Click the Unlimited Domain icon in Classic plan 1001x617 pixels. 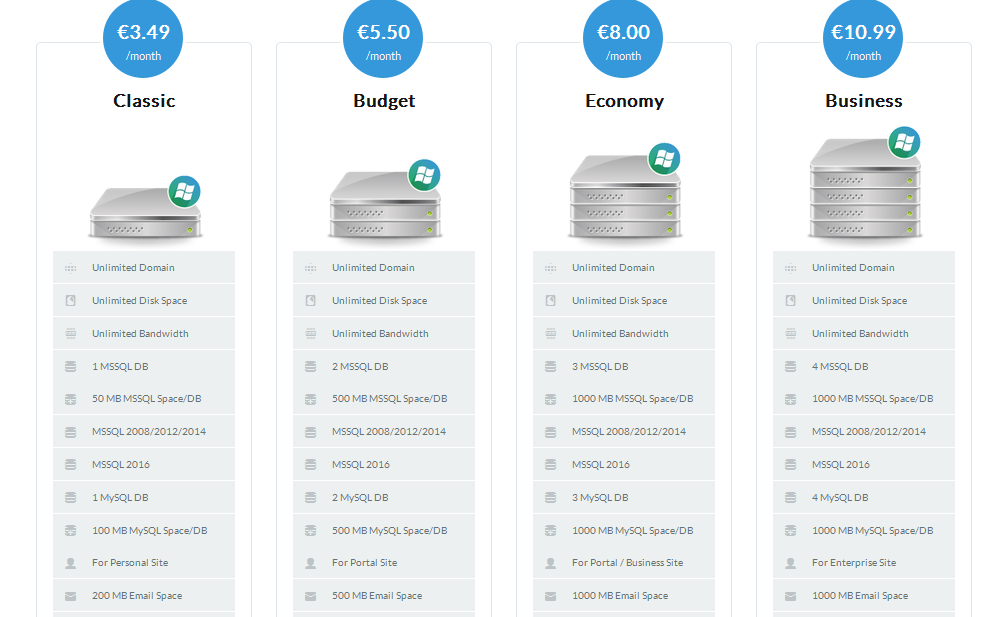pyautogui.click(x=70, y=268)
